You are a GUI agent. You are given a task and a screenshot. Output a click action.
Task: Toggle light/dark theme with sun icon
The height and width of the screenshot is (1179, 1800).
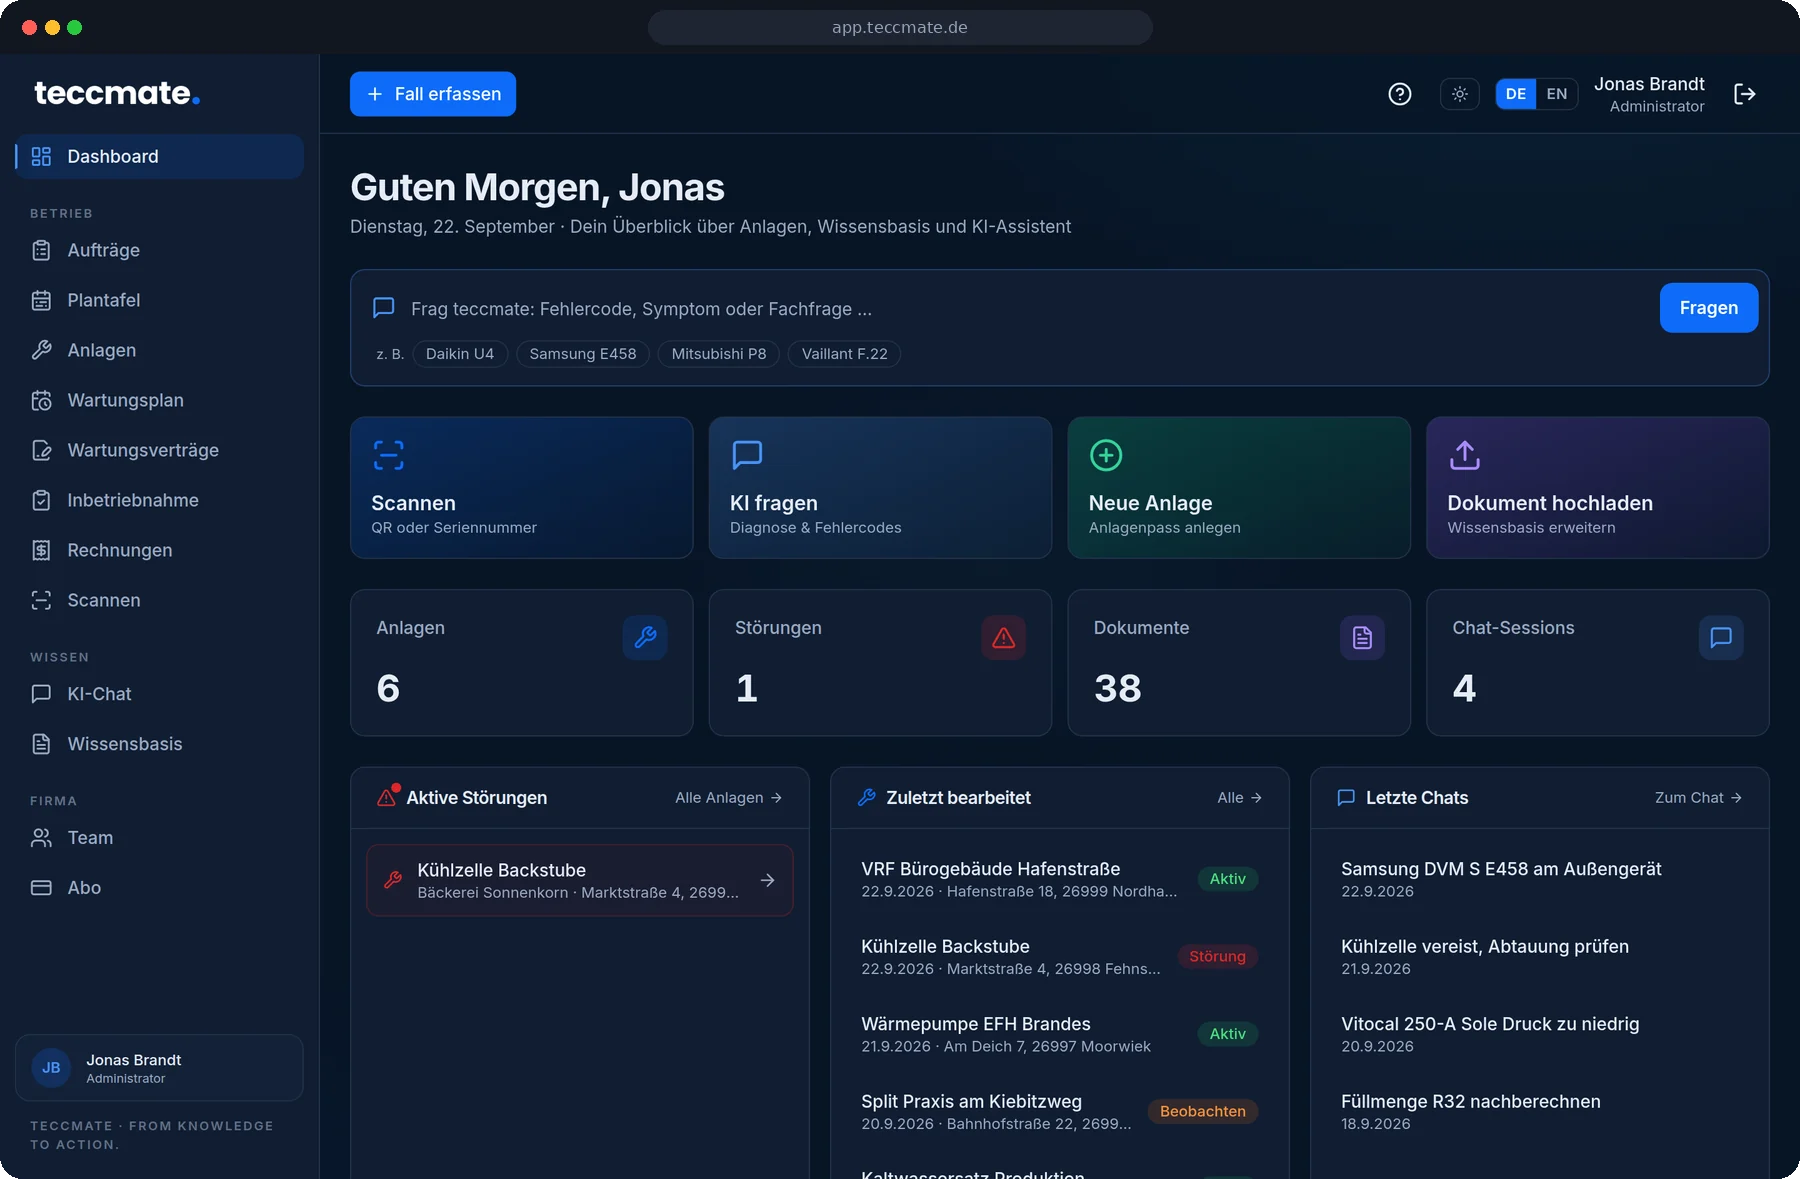tap(1460, 94)
